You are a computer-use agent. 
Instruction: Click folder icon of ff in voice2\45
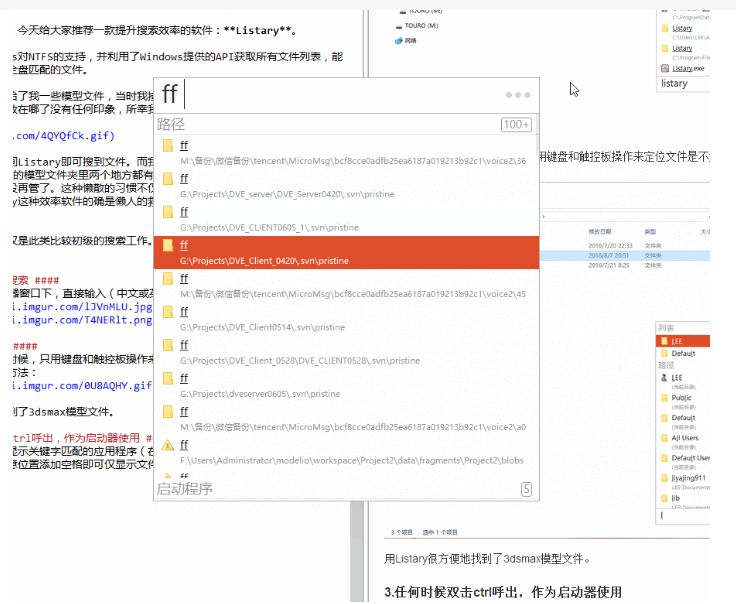coord(168,278)
